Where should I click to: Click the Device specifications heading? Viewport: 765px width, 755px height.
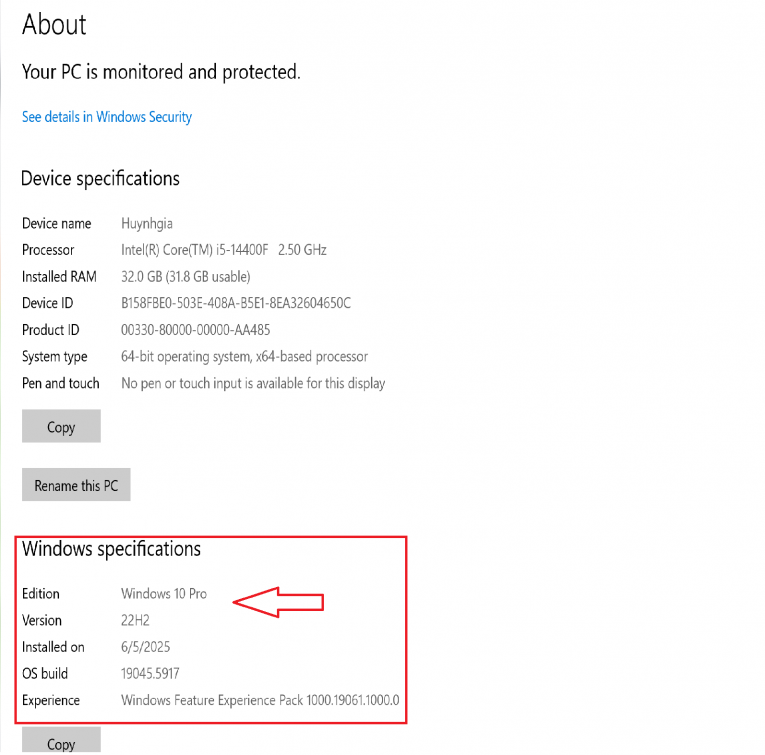click(101, 179)
